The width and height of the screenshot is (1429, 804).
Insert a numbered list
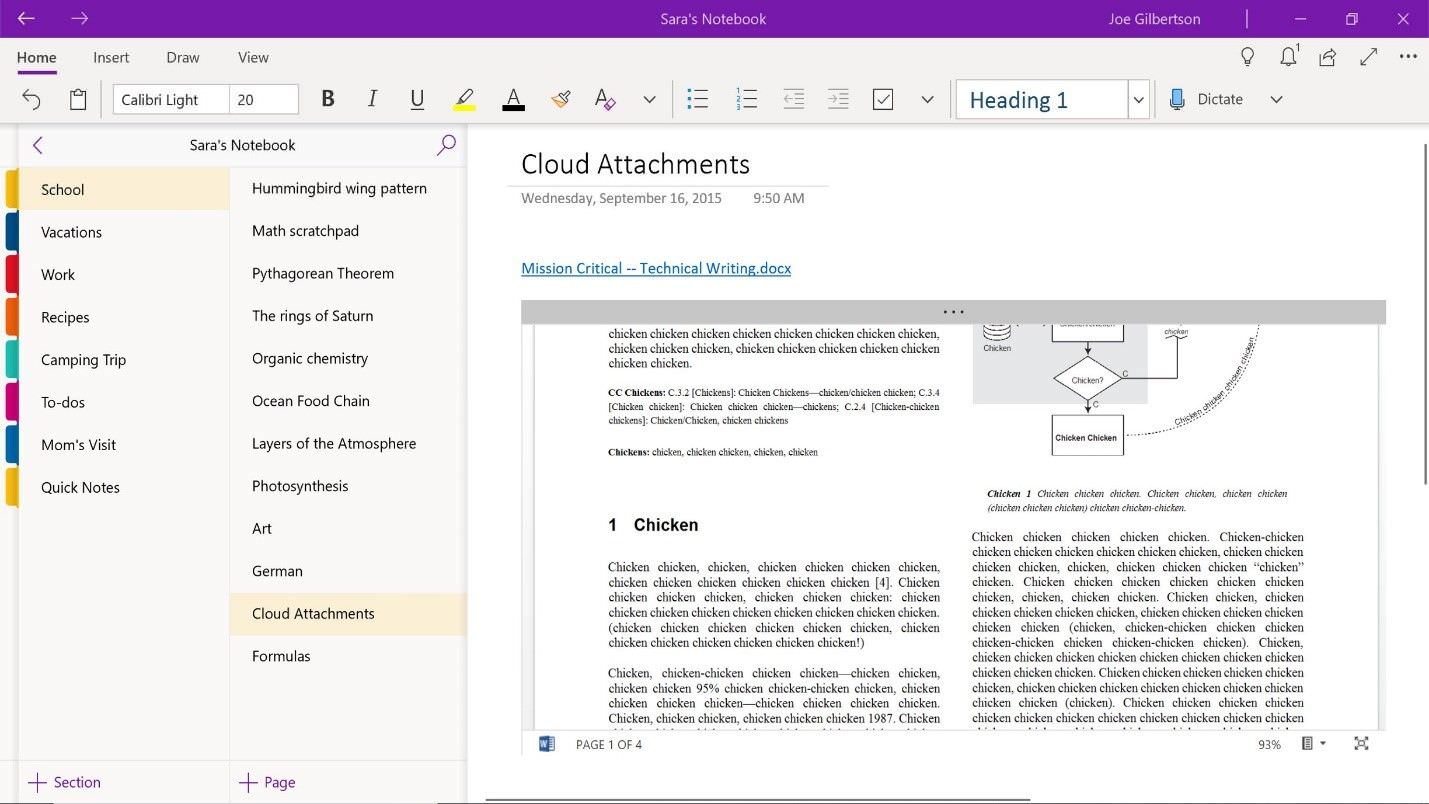pos(746,99)
